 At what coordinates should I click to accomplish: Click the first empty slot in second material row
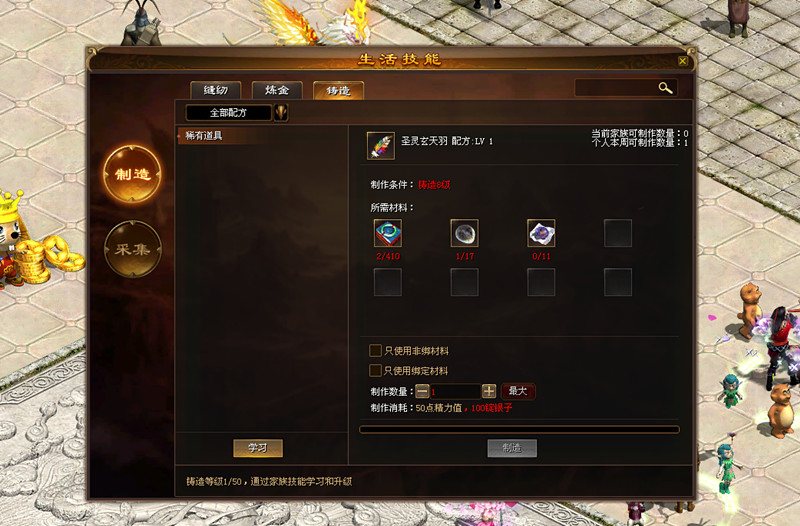[x=388, y=282]
